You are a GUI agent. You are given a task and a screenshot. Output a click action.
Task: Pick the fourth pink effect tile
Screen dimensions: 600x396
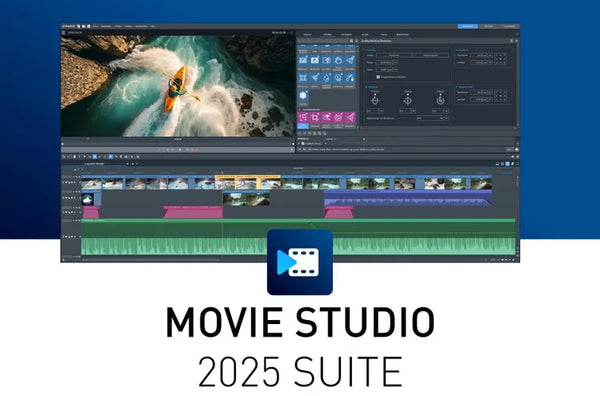coord(338,117)
